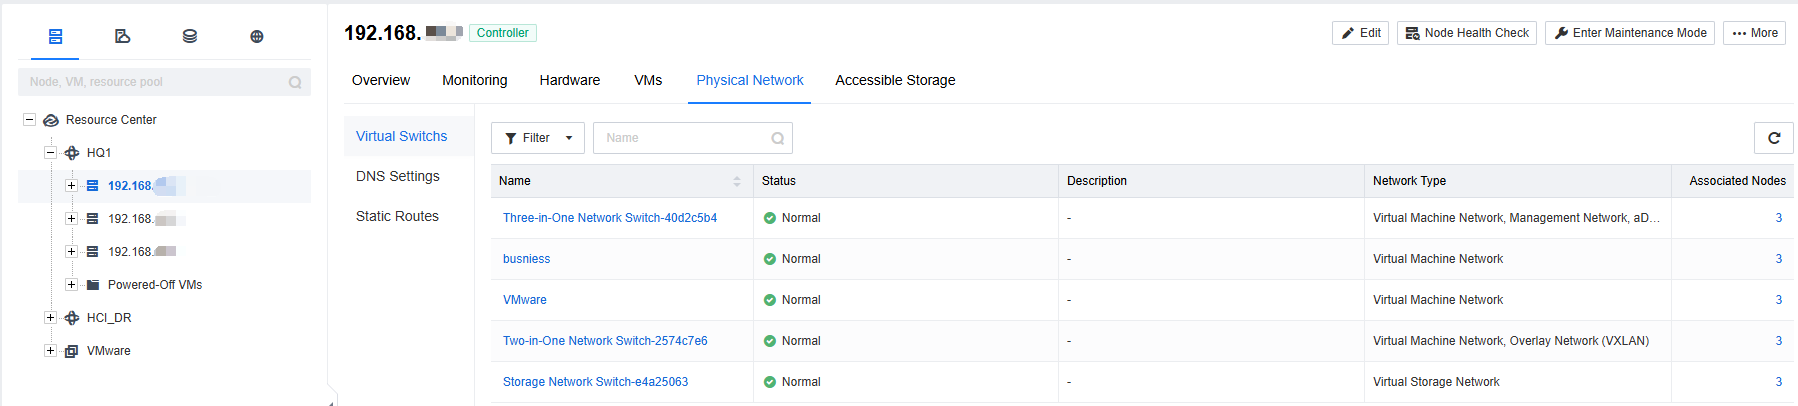The height and width of the screenshot is (406, 1798).
Task: Open Static Routes section
Action: click(409, 216)
